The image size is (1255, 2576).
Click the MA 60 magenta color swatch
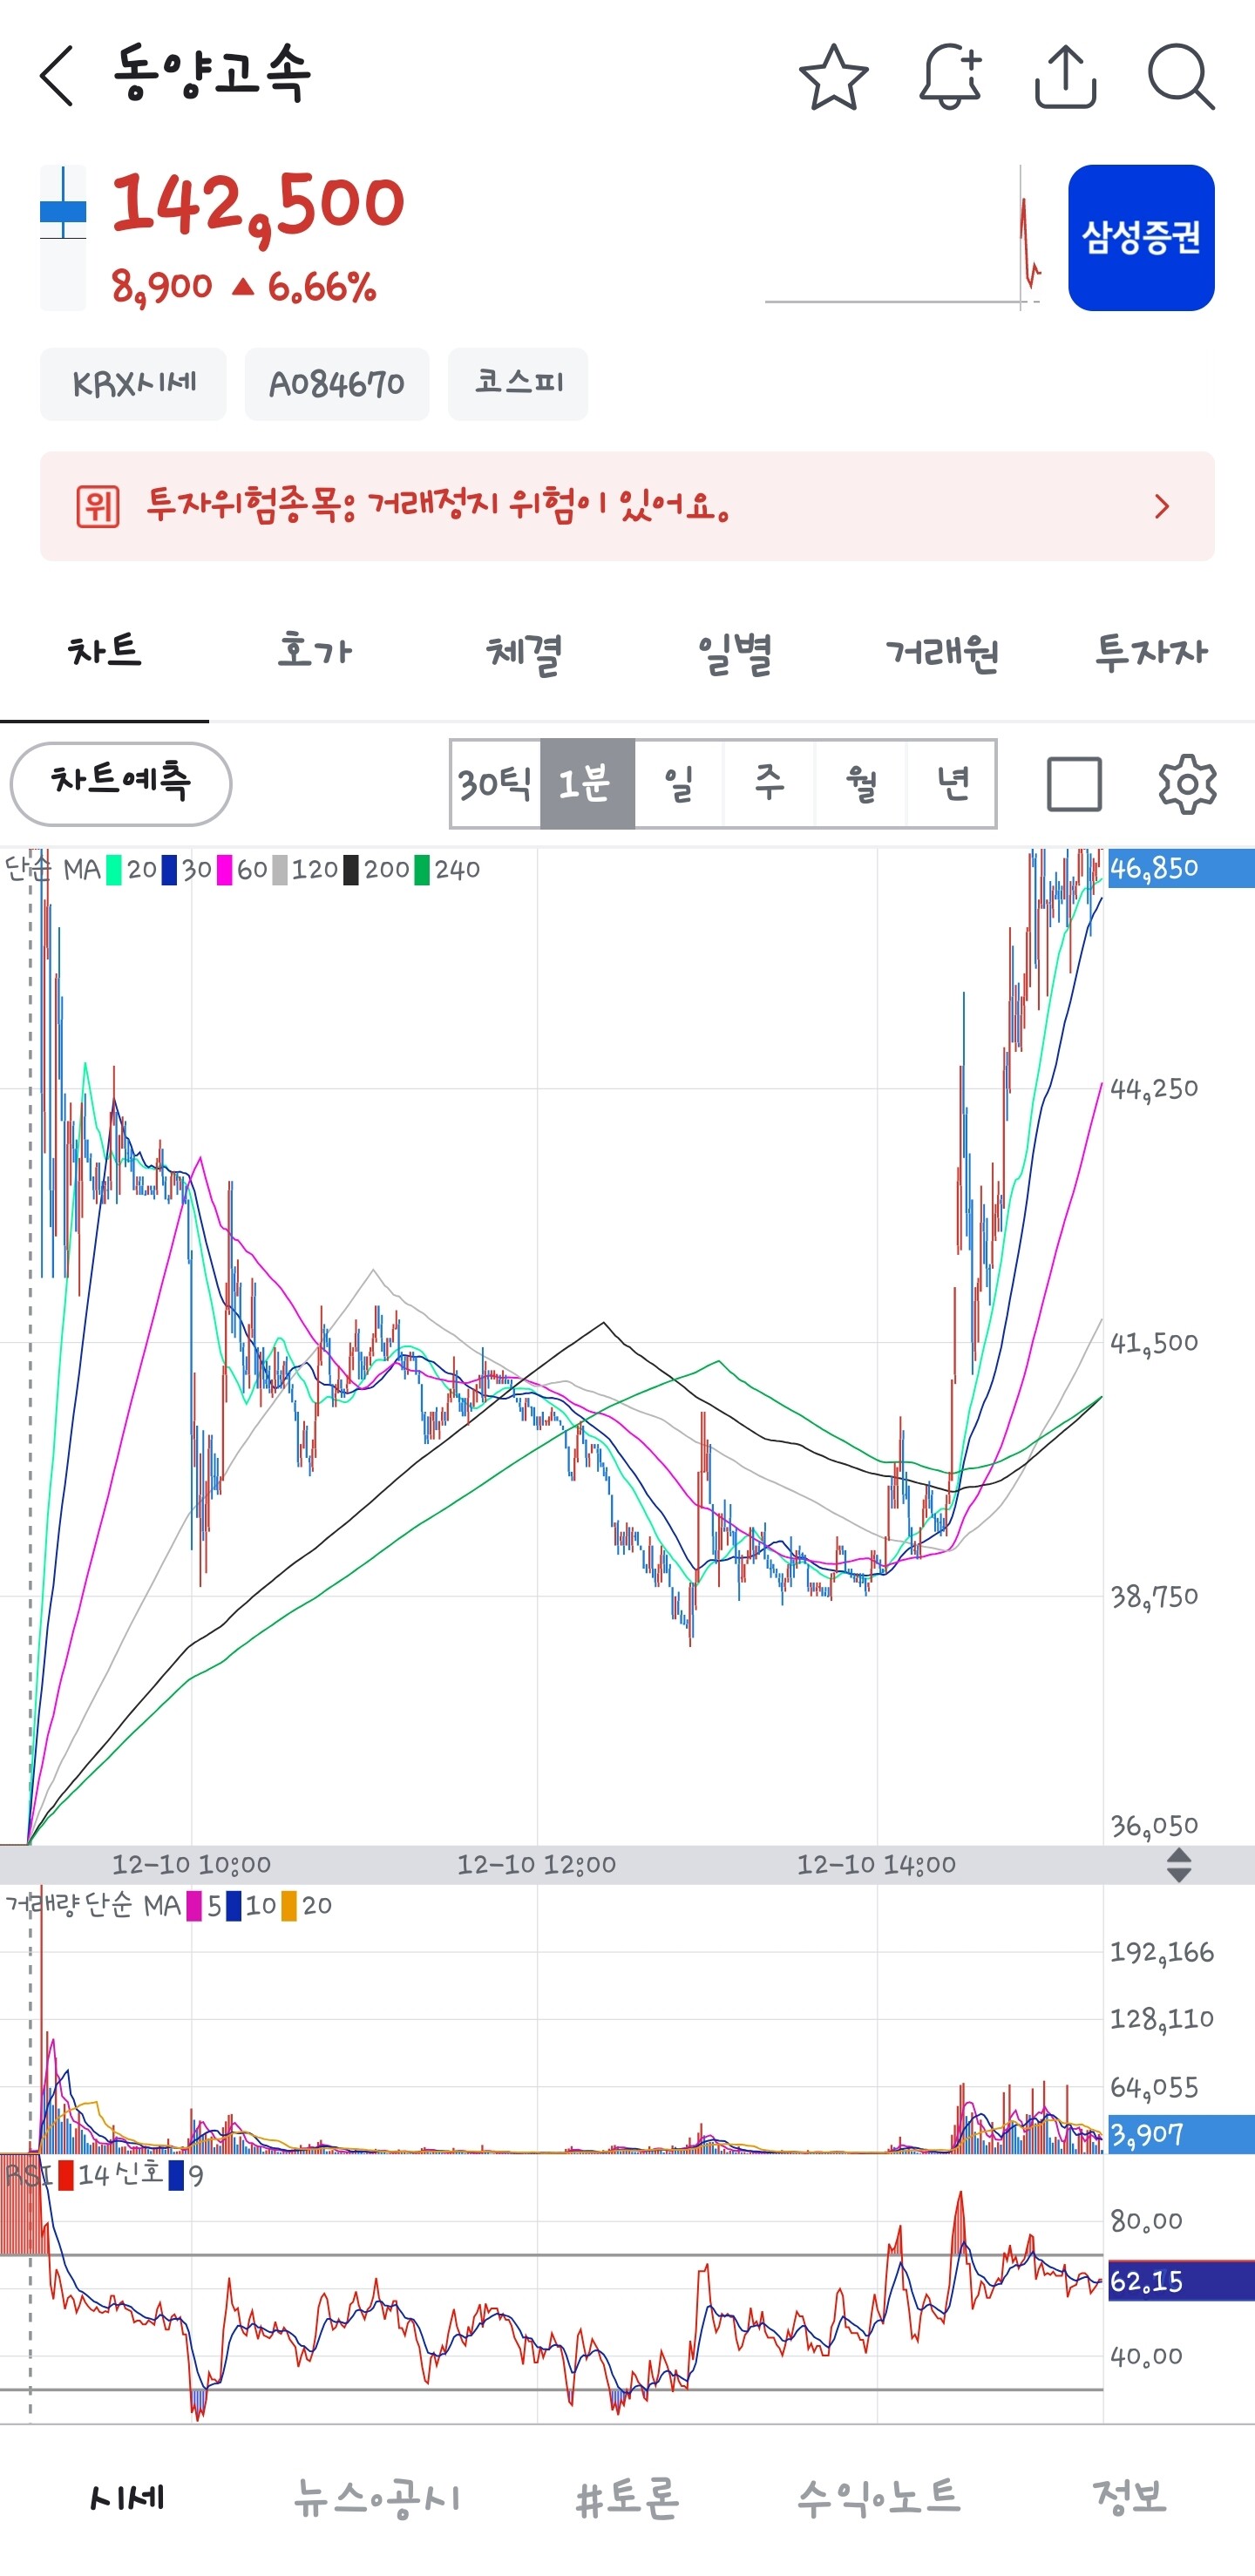point(224,870)
